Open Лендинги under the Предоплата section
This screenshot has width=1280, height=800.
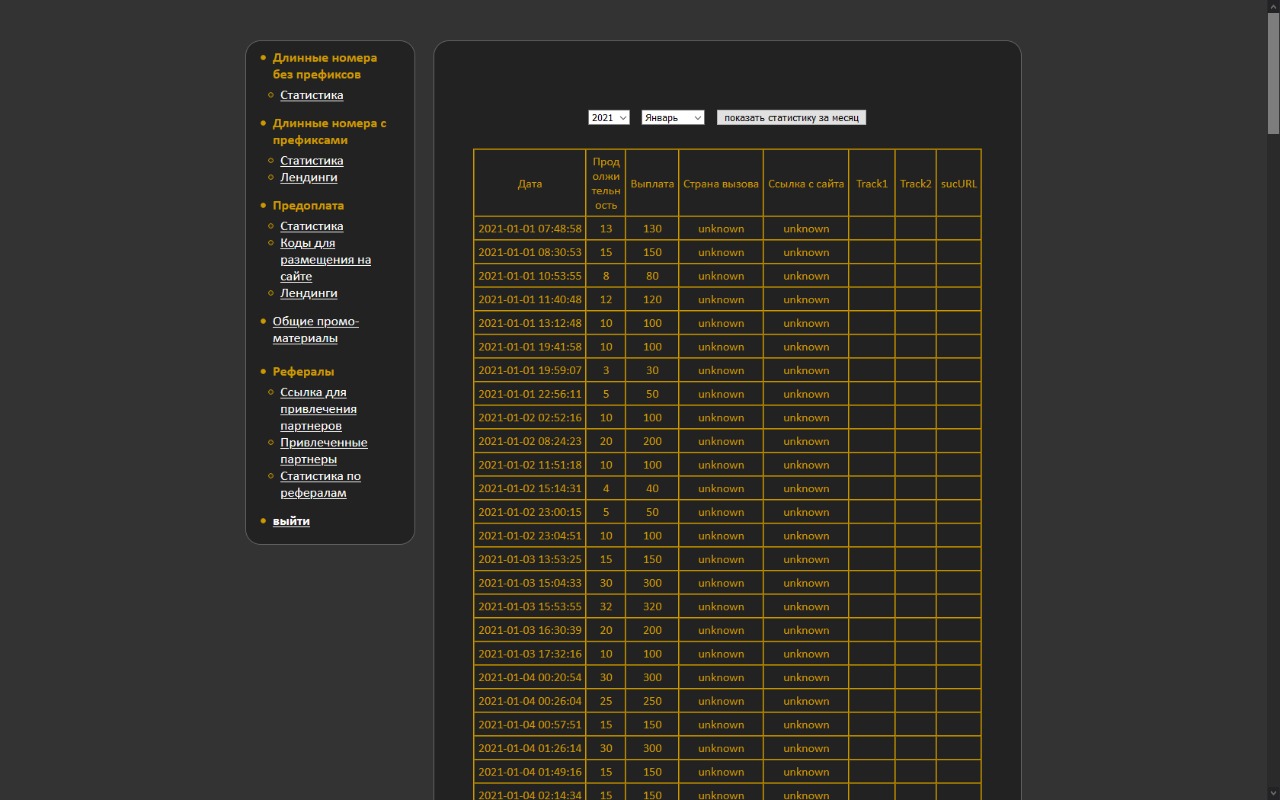click(x=308, y=293)
